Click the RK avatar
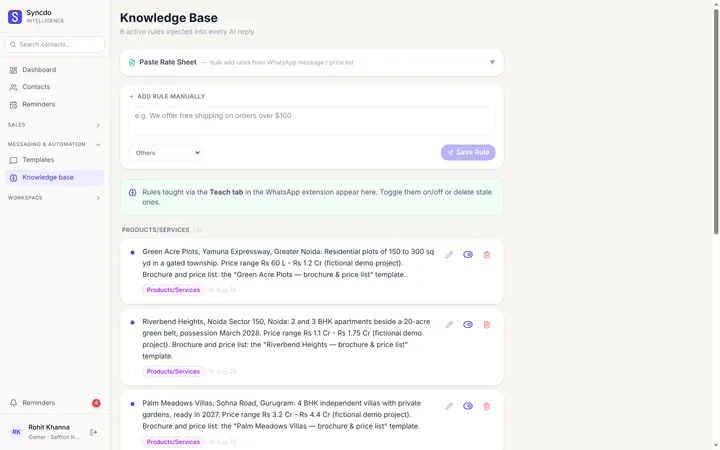The width and height of the screenshot is (720, 450). (16, 432)
